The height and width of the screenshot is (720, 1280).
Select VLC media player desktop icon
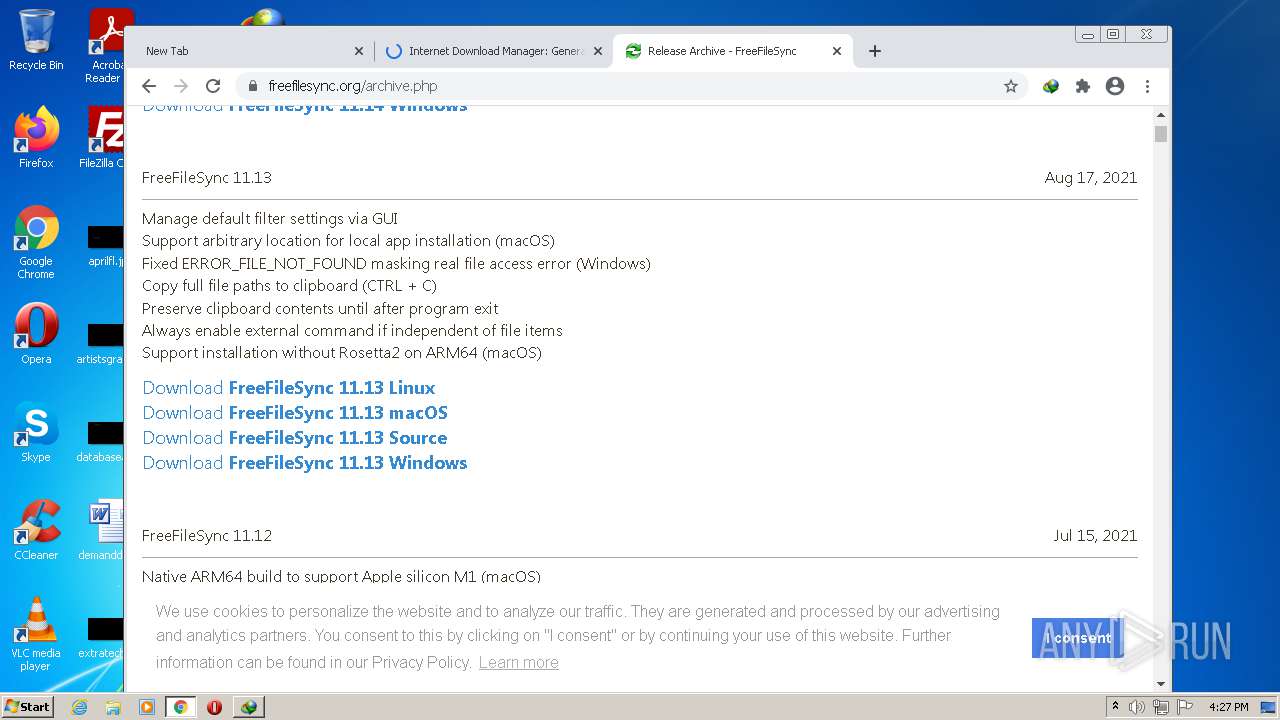click(36, 634)
